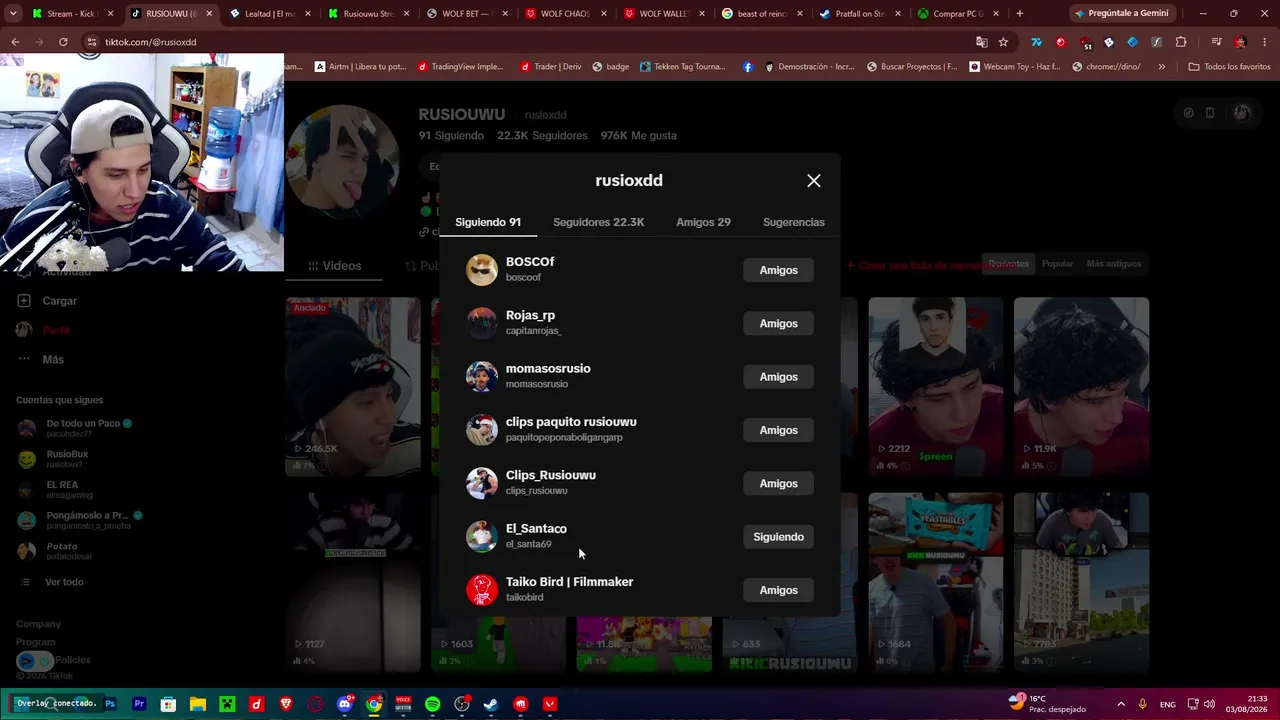Screen dimensions: 1280x720
Task: Open Cargar in TikTok sidebar
Action: click(x=48, y=301)
